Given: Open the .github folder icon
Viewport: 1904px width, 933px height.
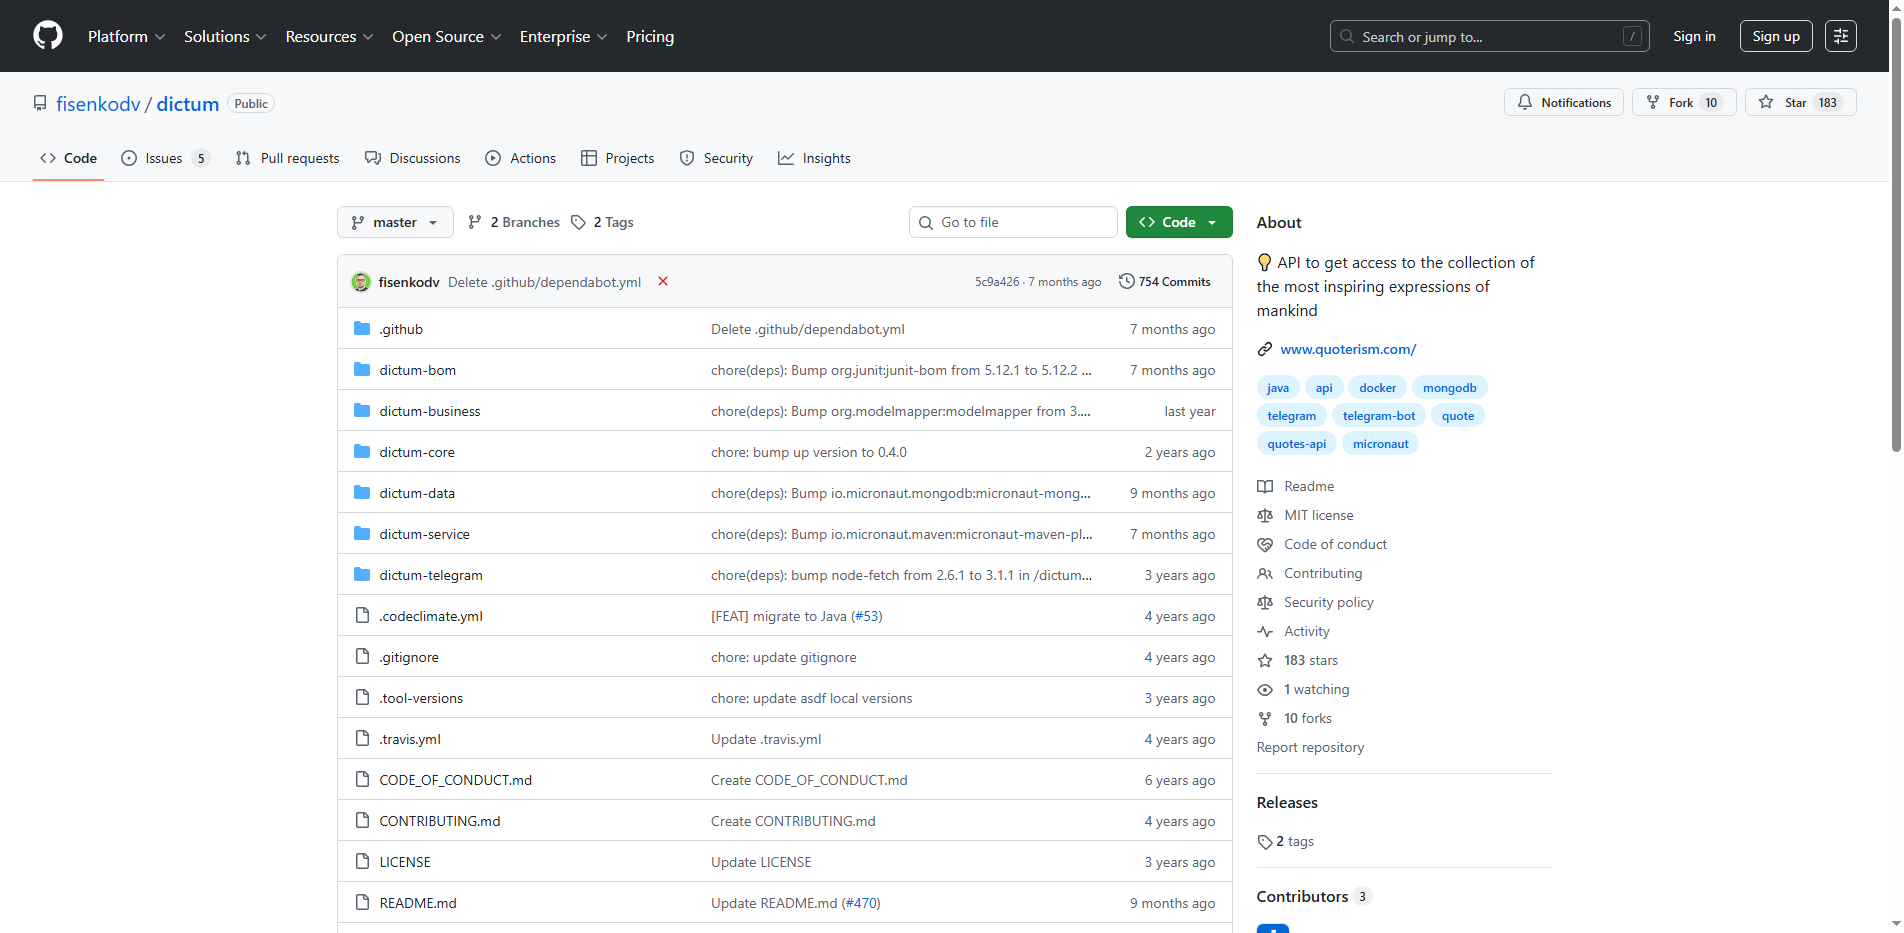Looking at the screenshot, I should click(x=362, y=329).
